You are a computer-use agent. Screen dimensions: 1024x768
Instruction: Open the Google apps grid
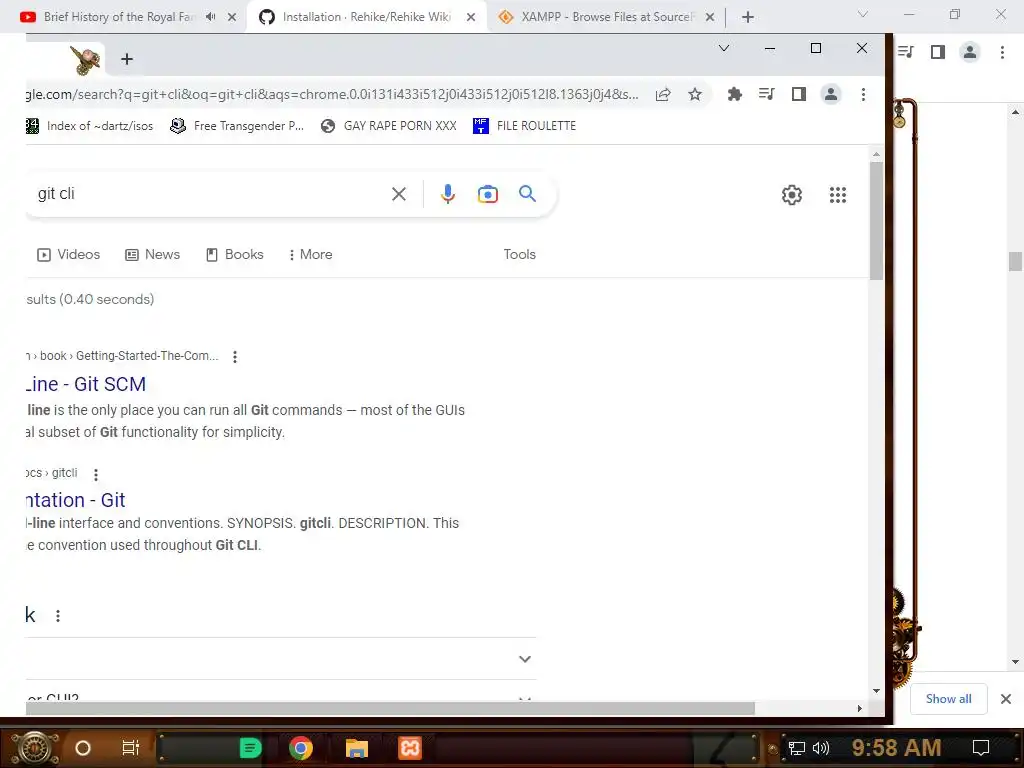[837, 195]
